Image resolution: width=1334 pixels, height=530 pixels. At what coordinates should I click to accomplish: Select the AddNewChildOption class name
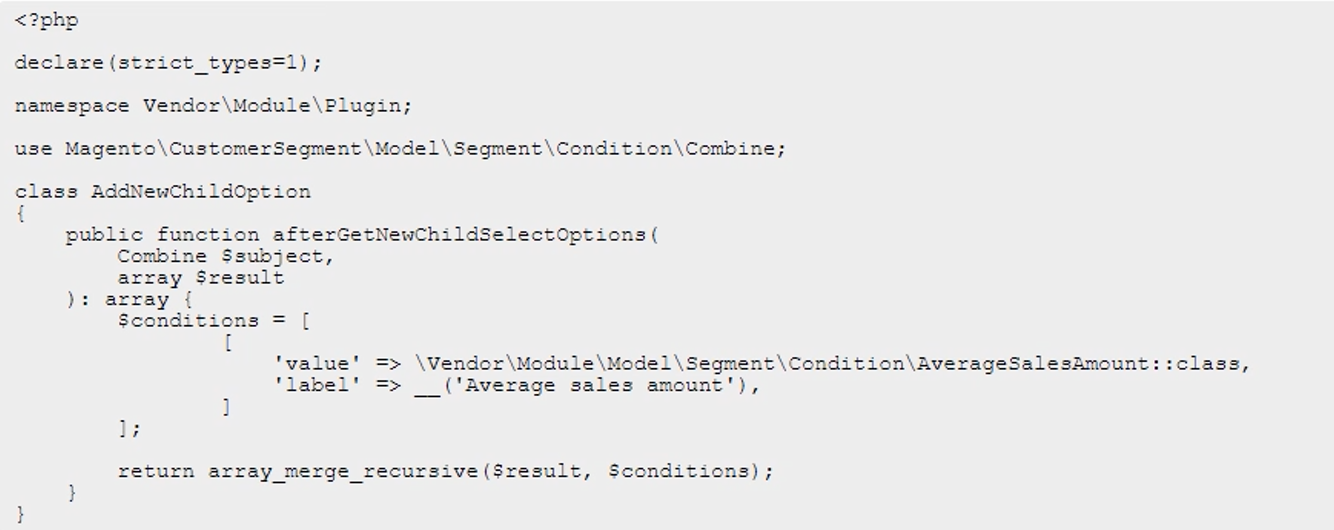pos(201,192)
